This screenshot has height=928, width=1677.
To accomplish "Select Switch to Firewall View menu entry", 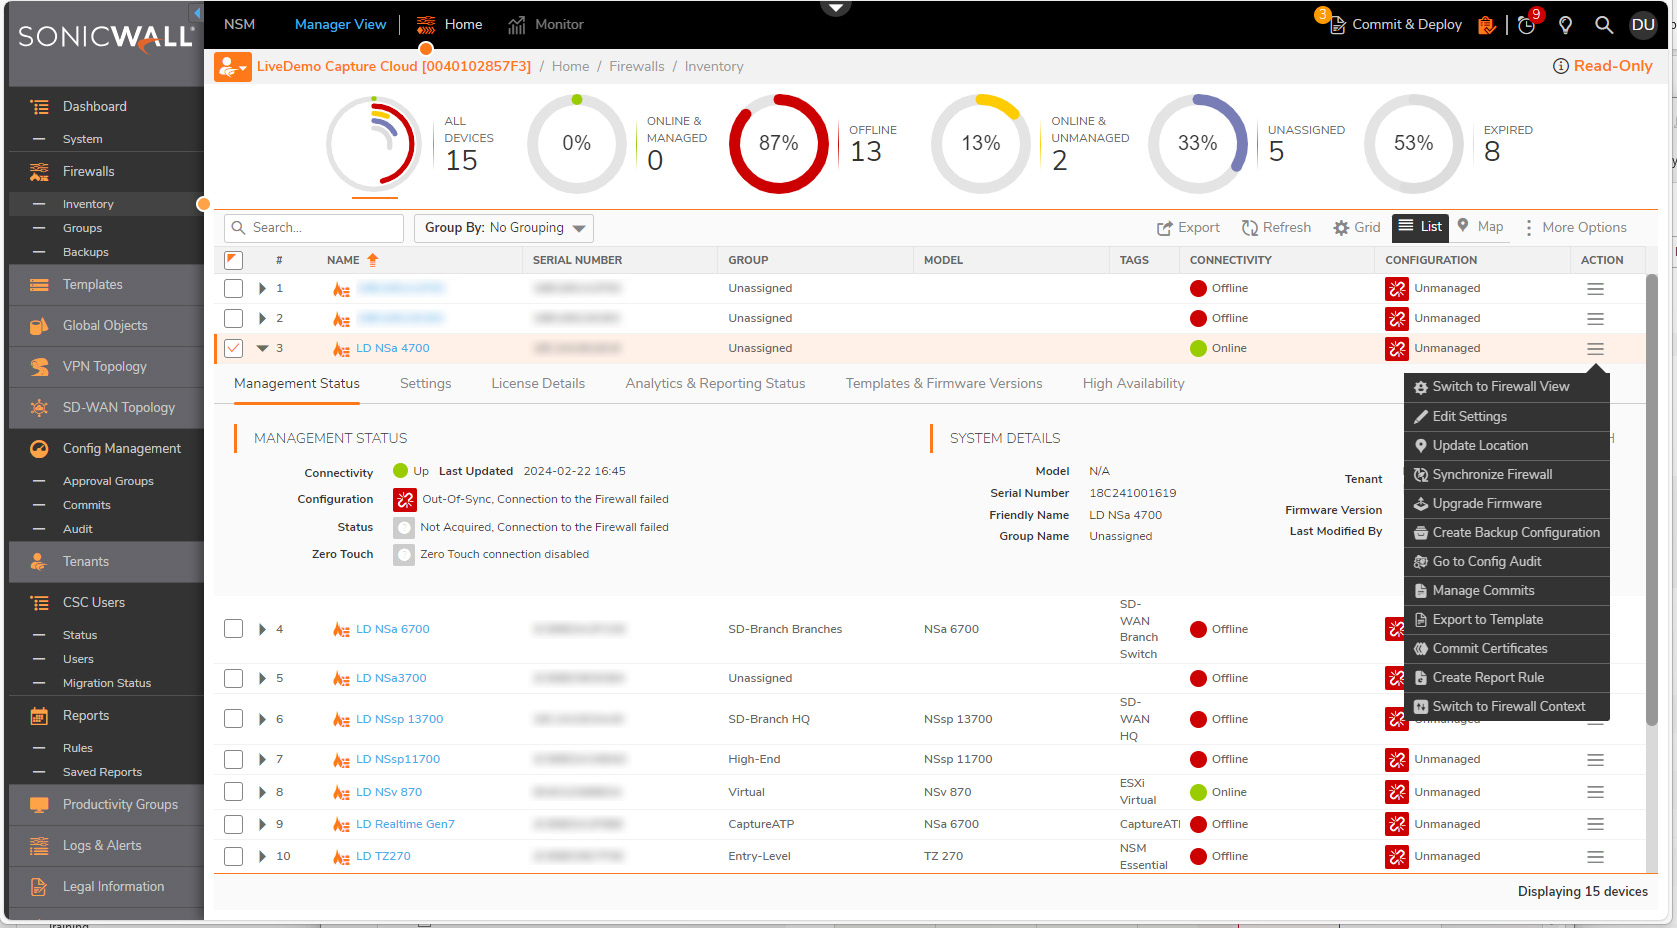I will tap(1507, 387).
